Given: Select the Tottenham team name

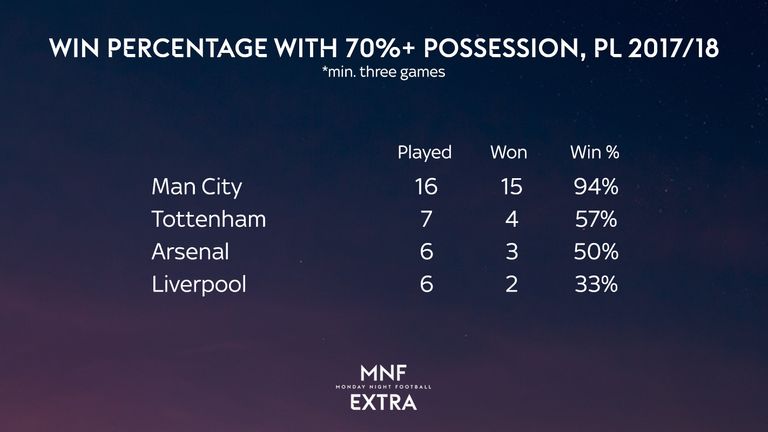Looking at the screenshot, I should click(x=209, y=219).
